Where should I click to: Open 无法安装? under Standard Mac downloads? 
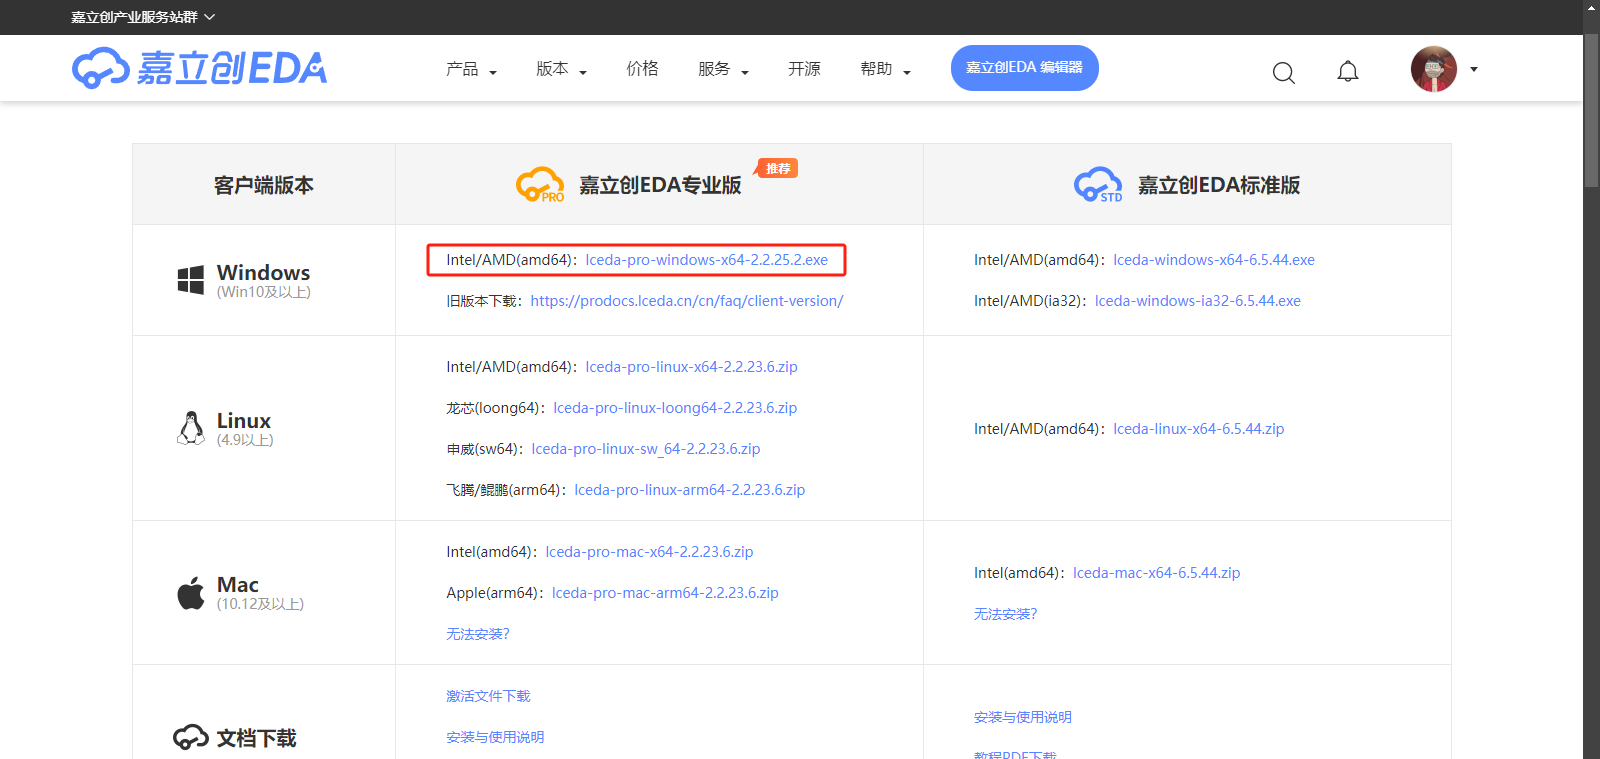(x=1006, y=614)
